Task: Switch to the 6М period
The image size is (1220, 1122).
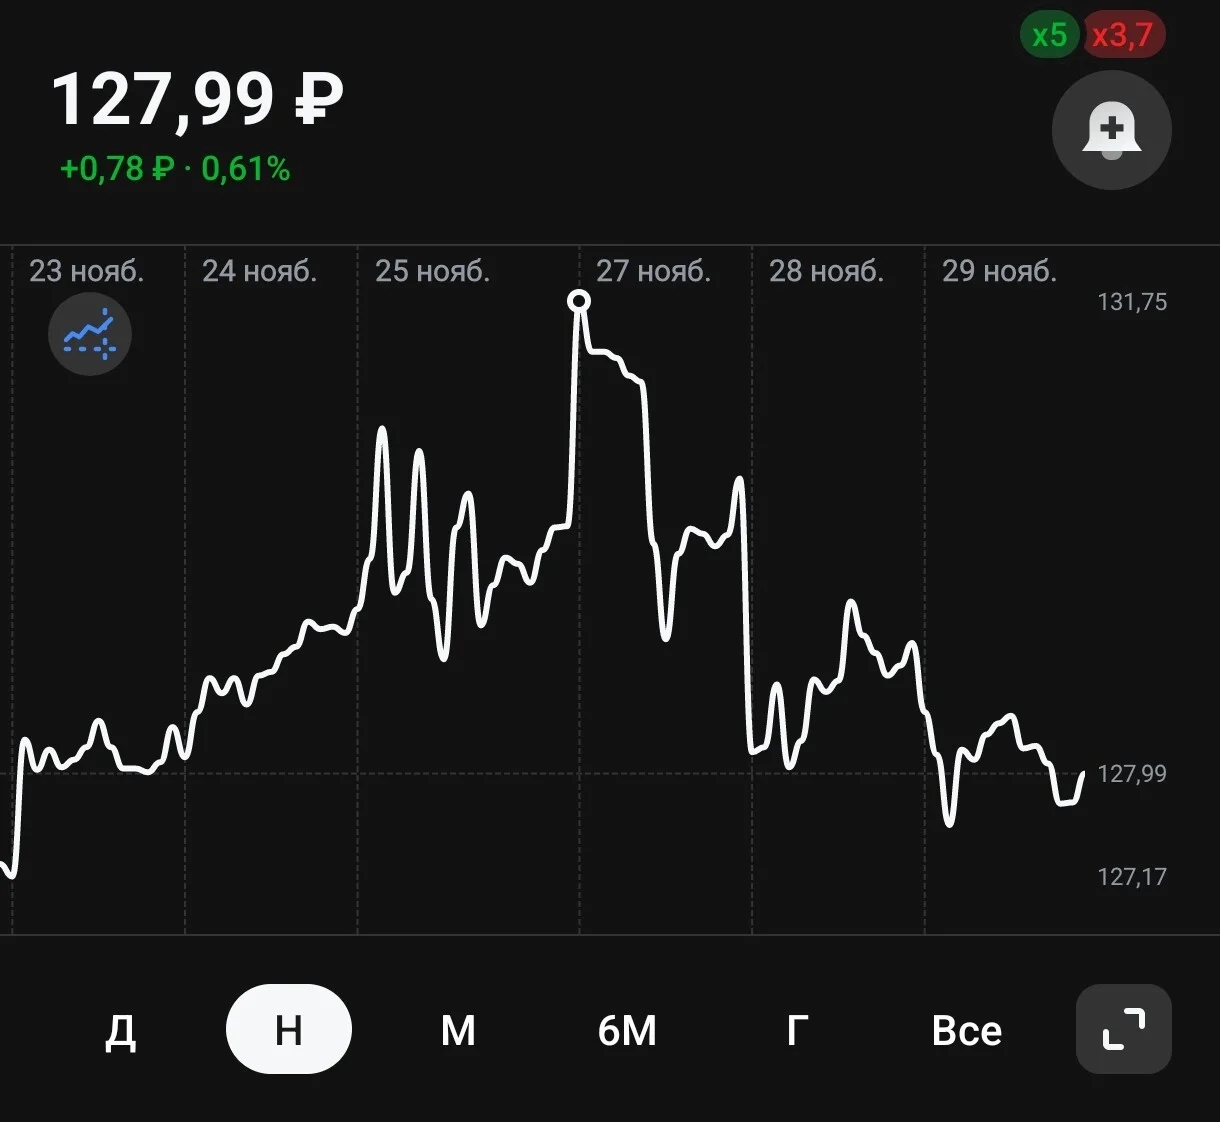Action: (627, 1030)
